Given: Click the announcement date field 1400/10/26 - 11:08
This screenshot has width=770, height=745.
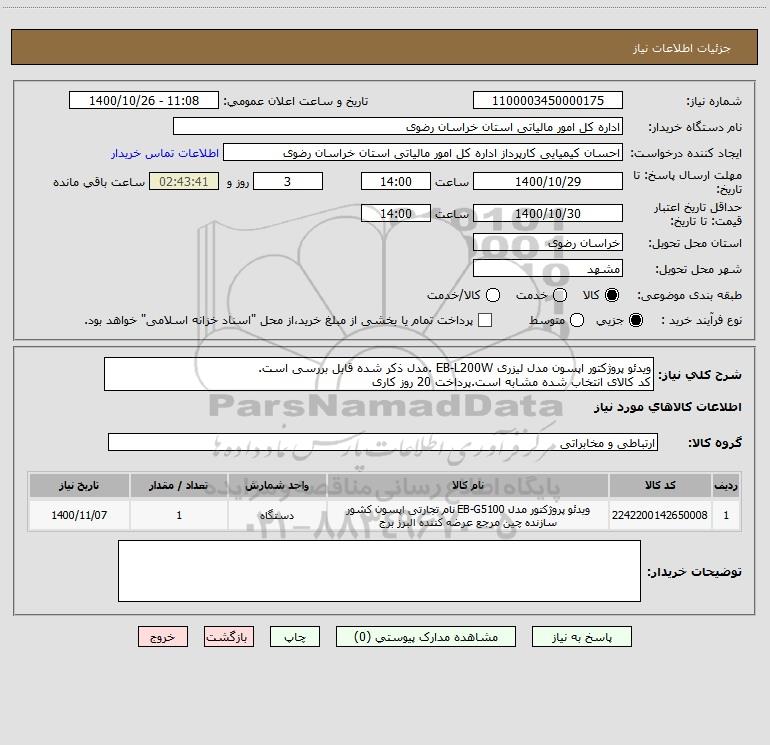Looking at the screenshot, I should point(144,100).
